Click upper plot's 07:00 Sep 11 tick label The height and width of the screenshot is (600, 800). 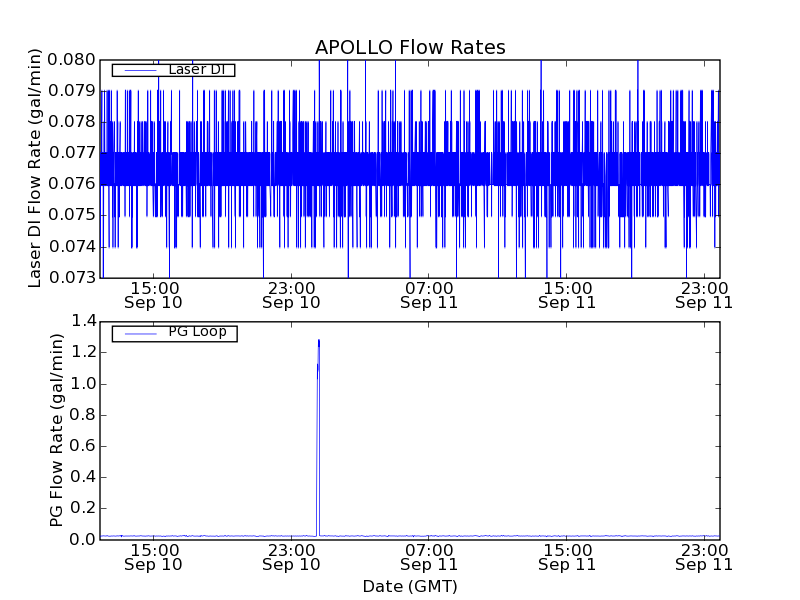pos(429,294)
